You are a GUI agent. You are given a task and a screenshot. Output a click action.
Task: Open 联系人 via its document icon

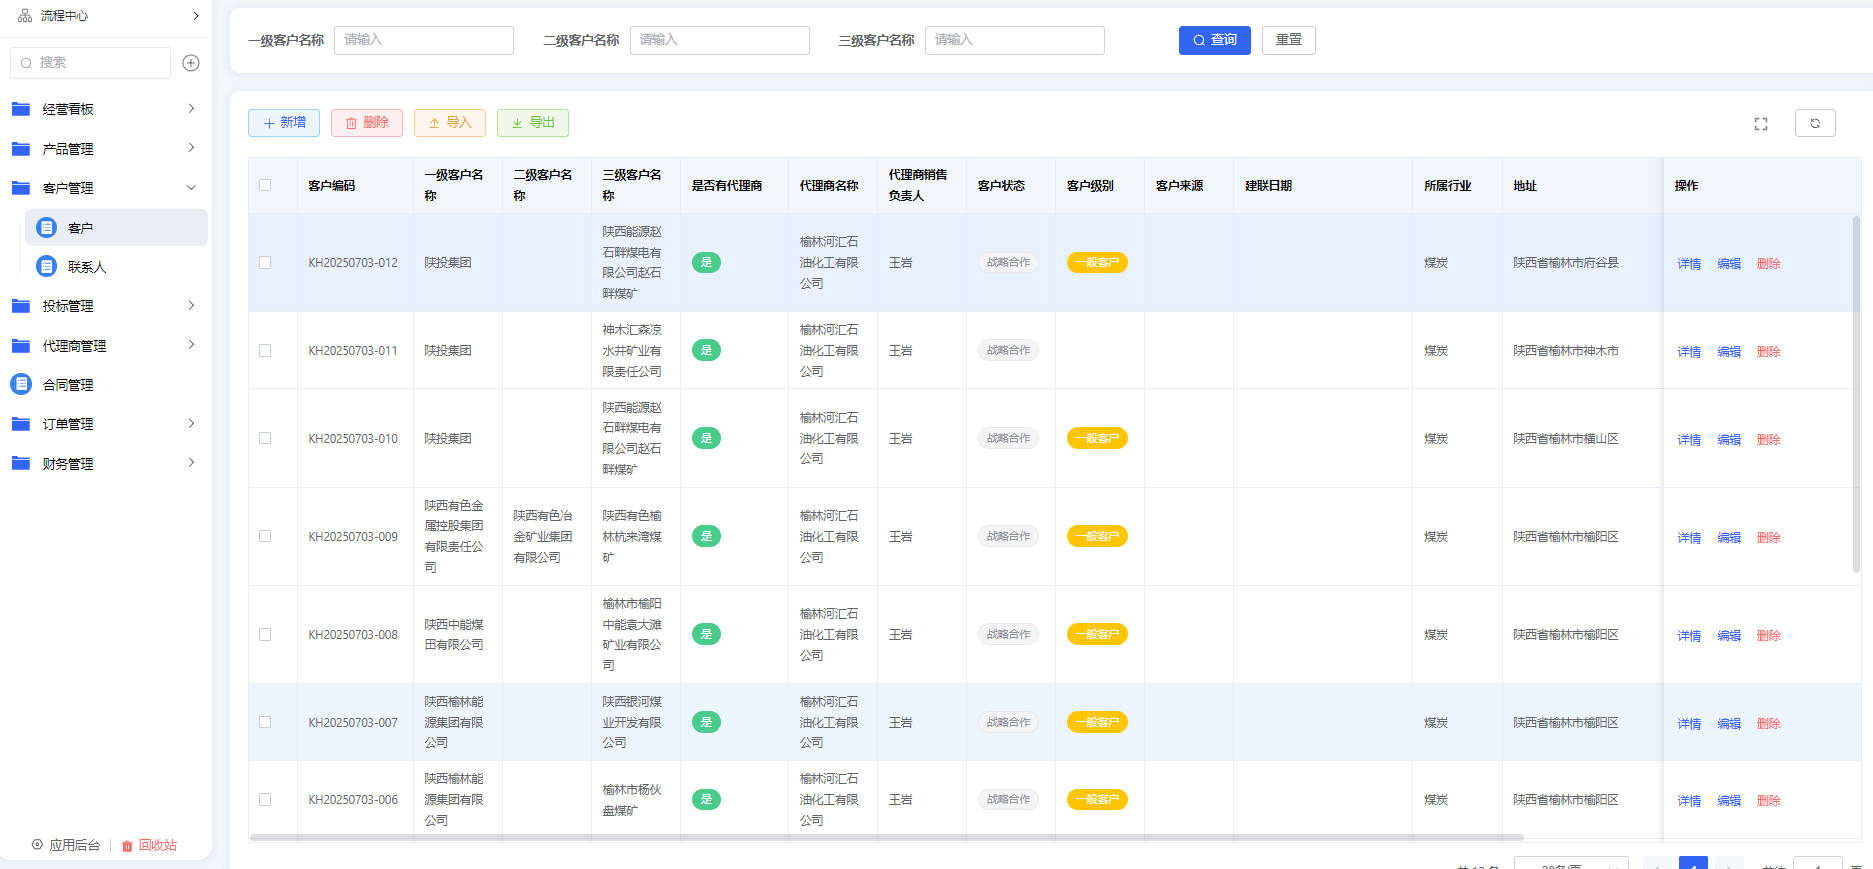point(46,267)
